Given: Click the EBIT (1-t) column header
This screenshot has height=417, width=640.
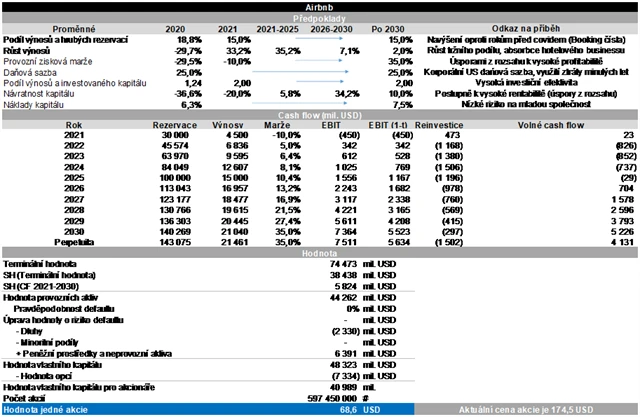Looking at the screenshot, I should pyautogui.click(x=387, y=125).
